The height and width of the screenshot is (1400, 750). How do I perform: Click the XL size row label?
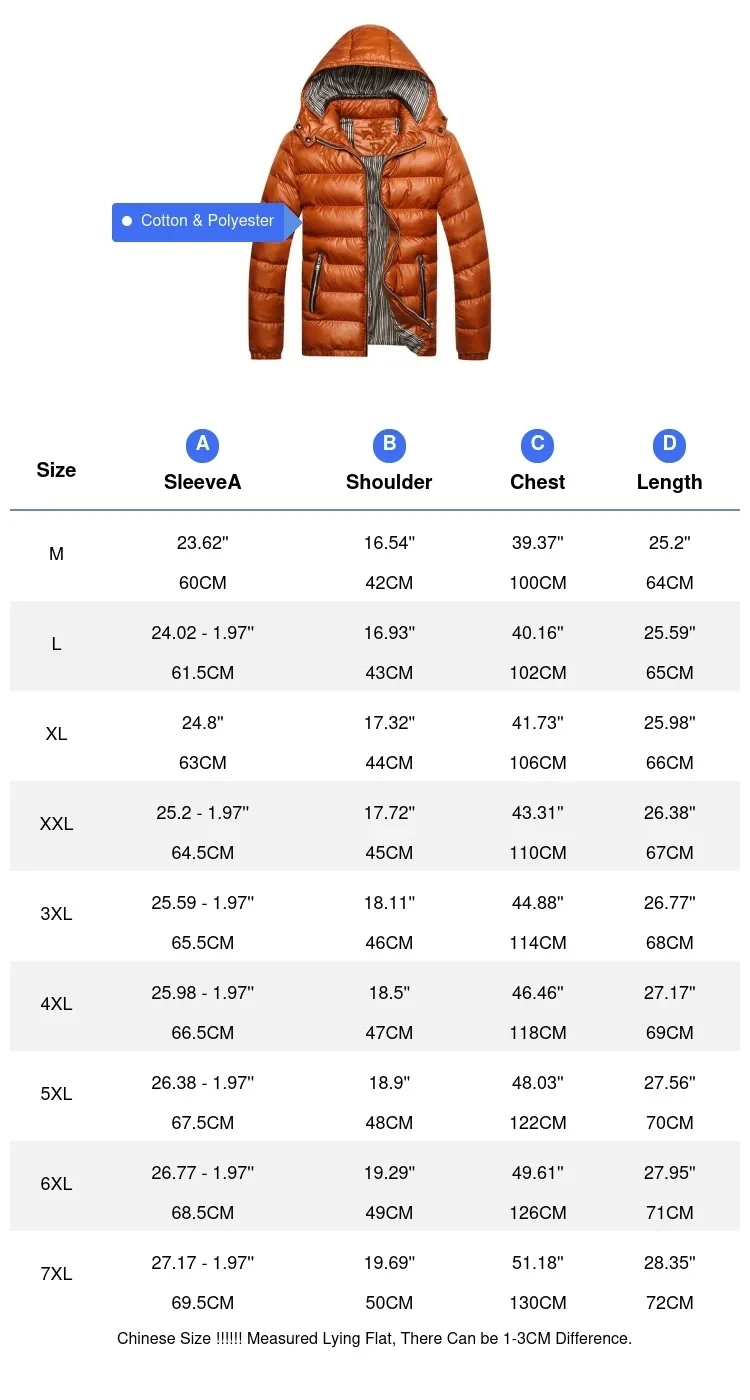56,734
